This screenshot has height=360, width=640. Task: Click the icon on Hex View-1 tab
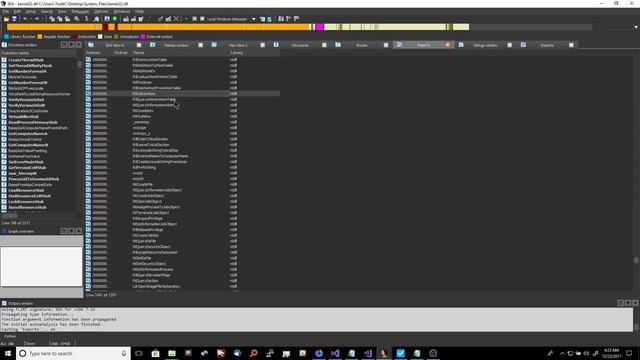click(214, 45)
